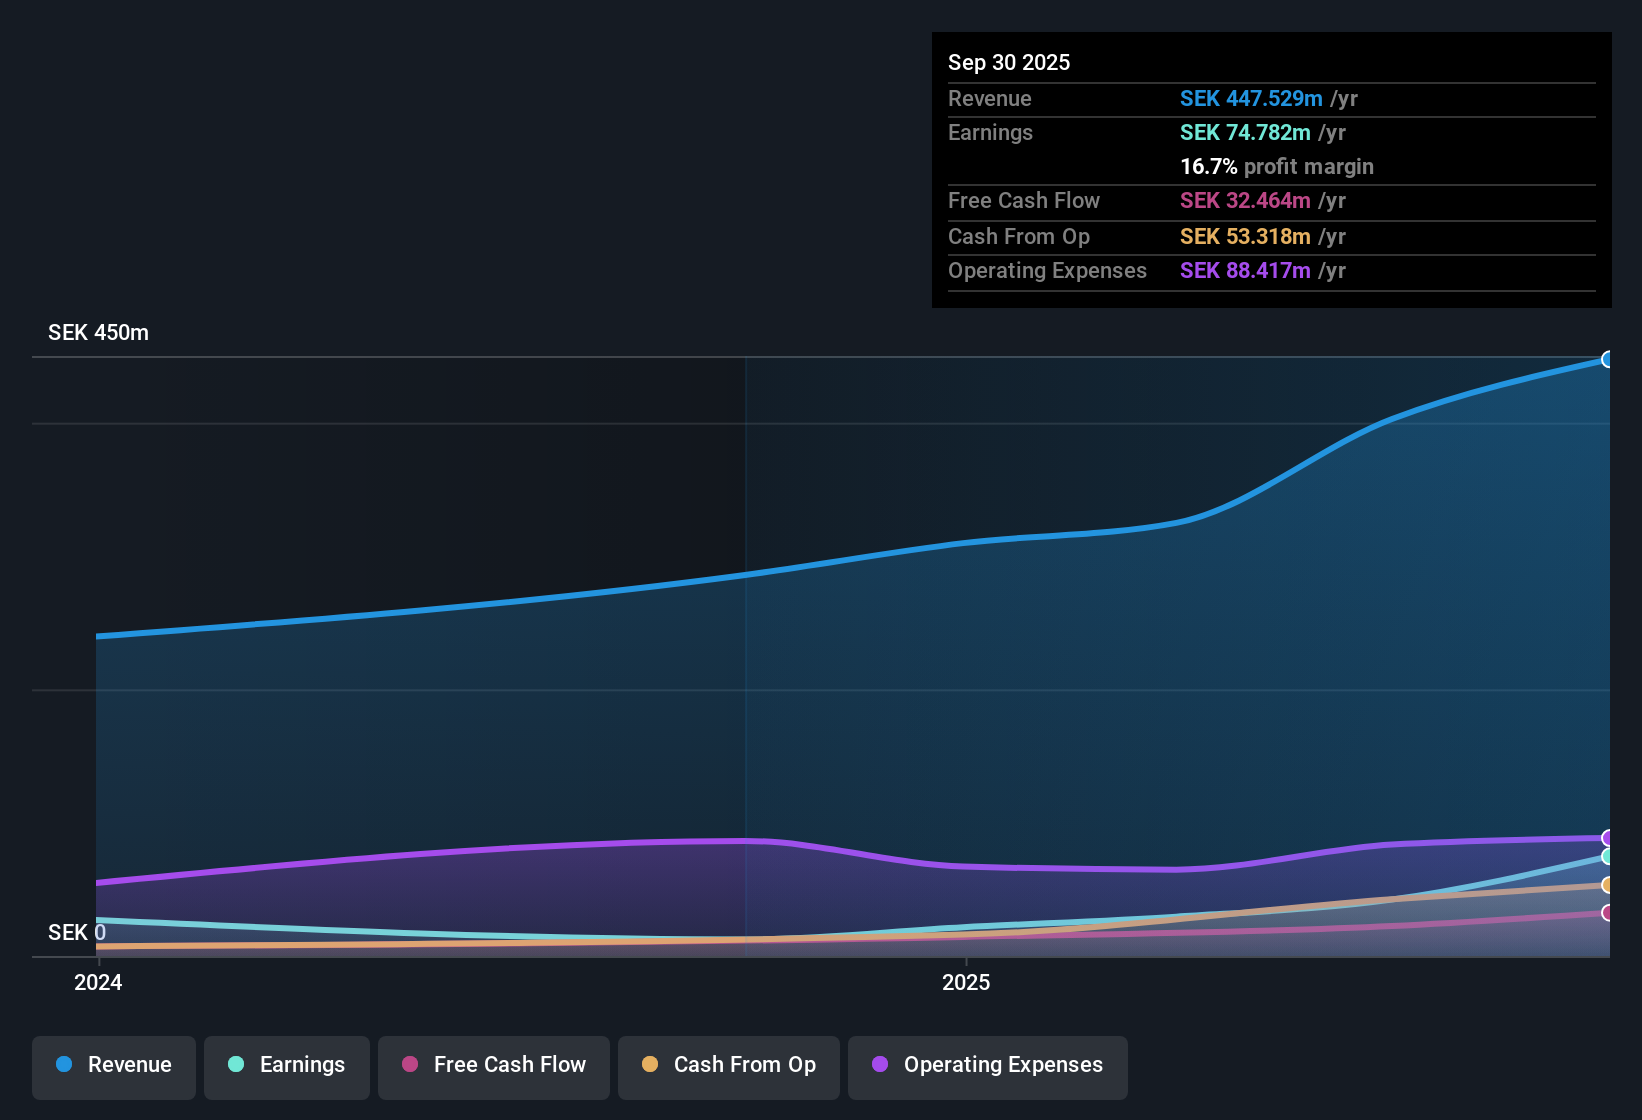Click the blue Revenue legend dot
The image size is (1642, 1120).
click(64, 1065)
